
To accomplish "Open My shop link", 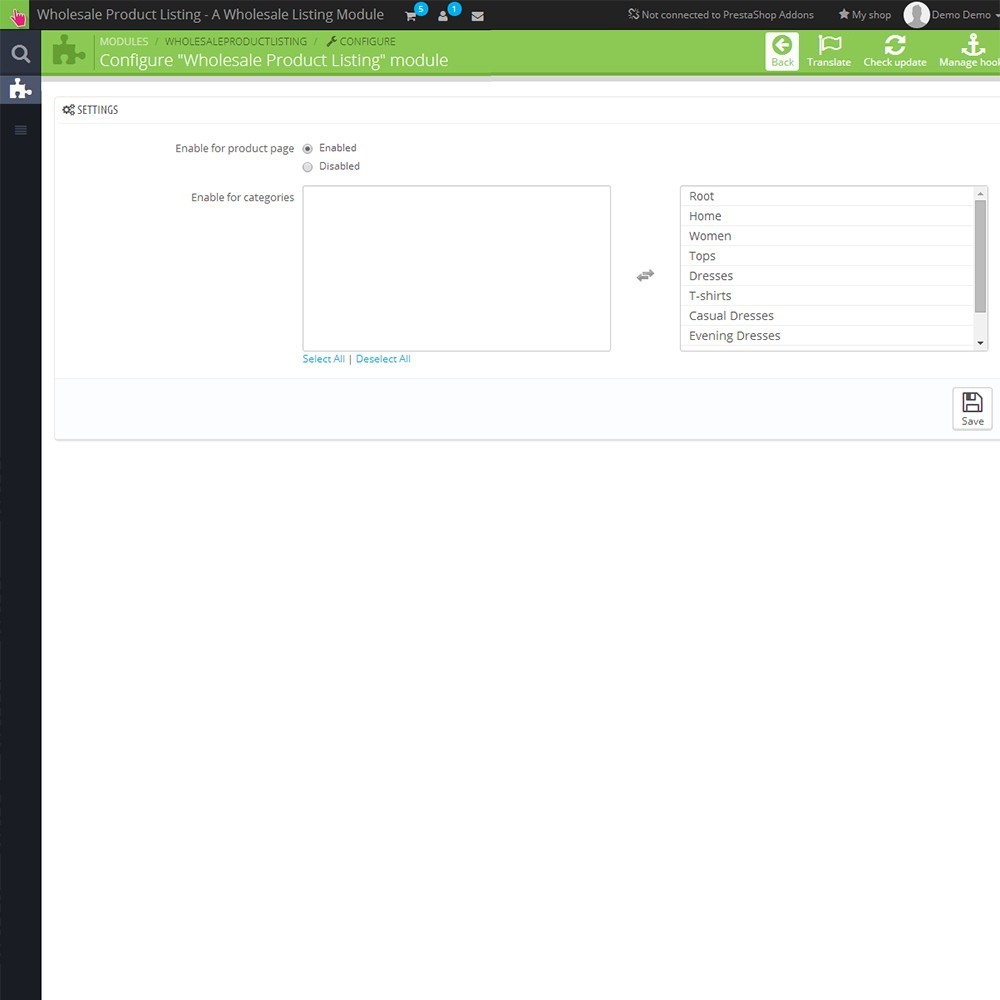I will pos(864,15).
